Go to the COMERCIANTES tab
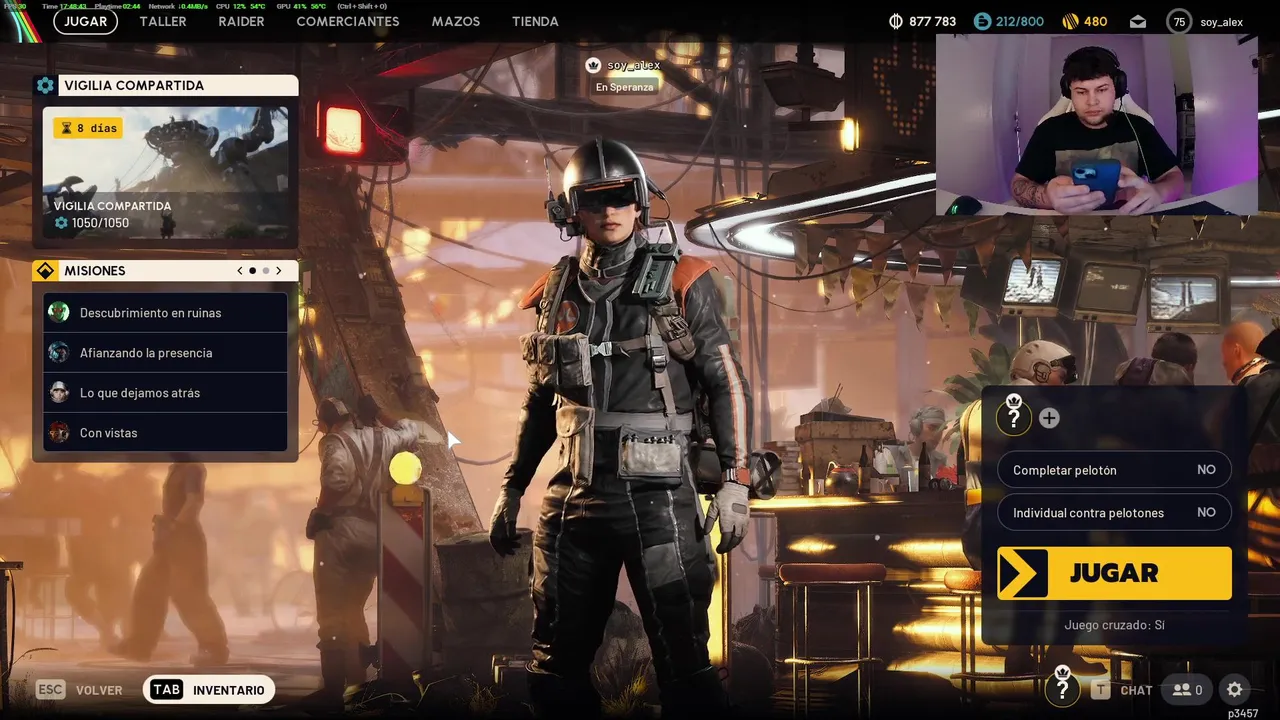This screenshot has width=1280, height=720. 348,21
